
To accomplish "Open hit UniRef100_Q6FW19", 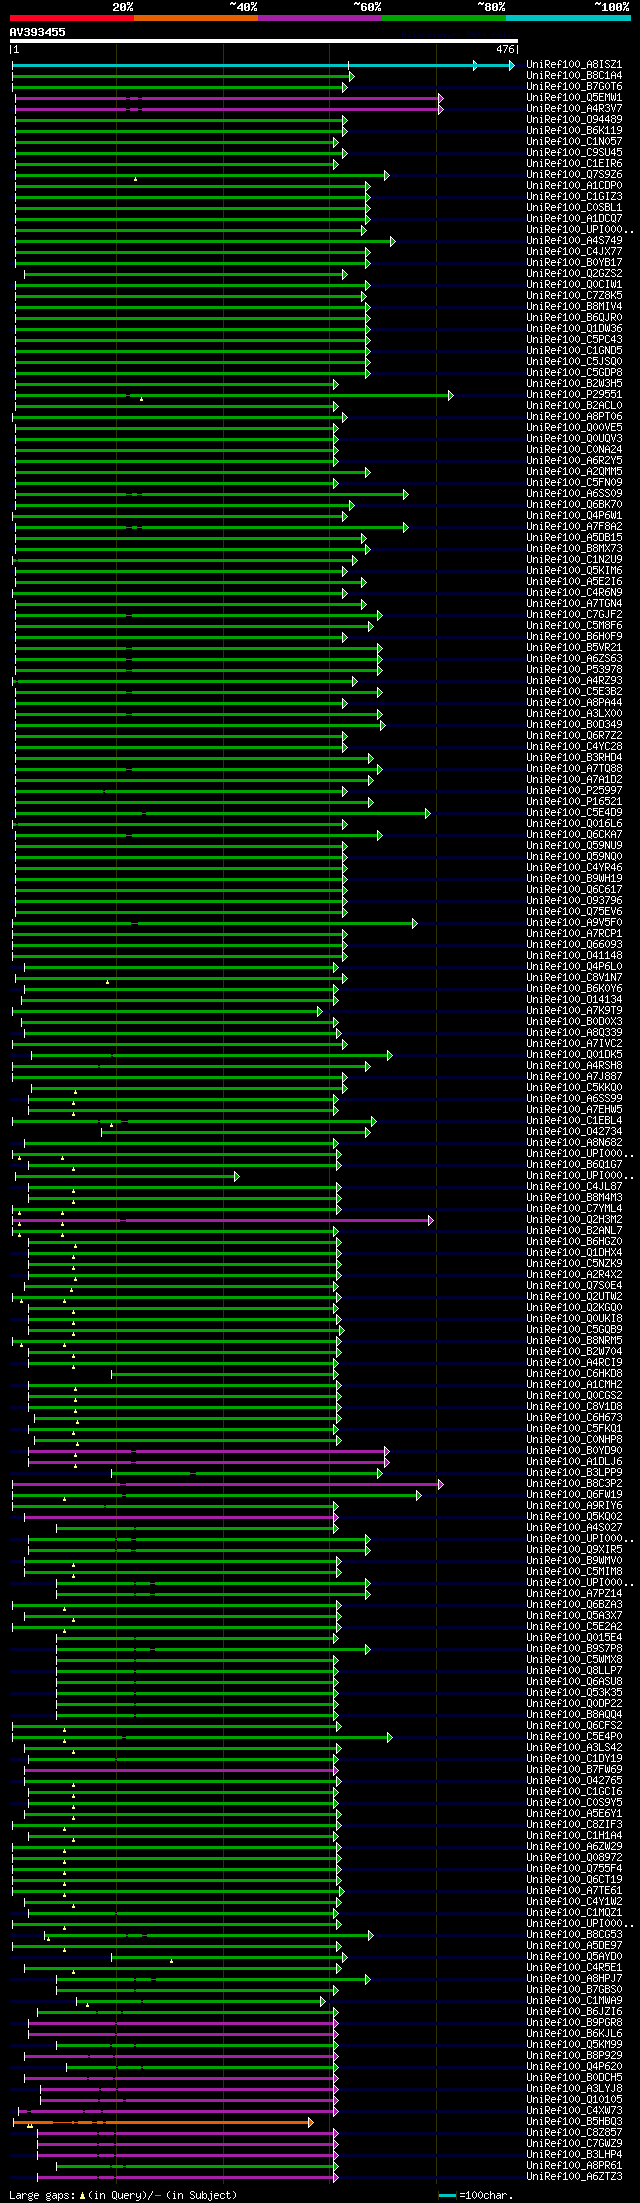I will pyautogui.click(x=574, y=1495).
